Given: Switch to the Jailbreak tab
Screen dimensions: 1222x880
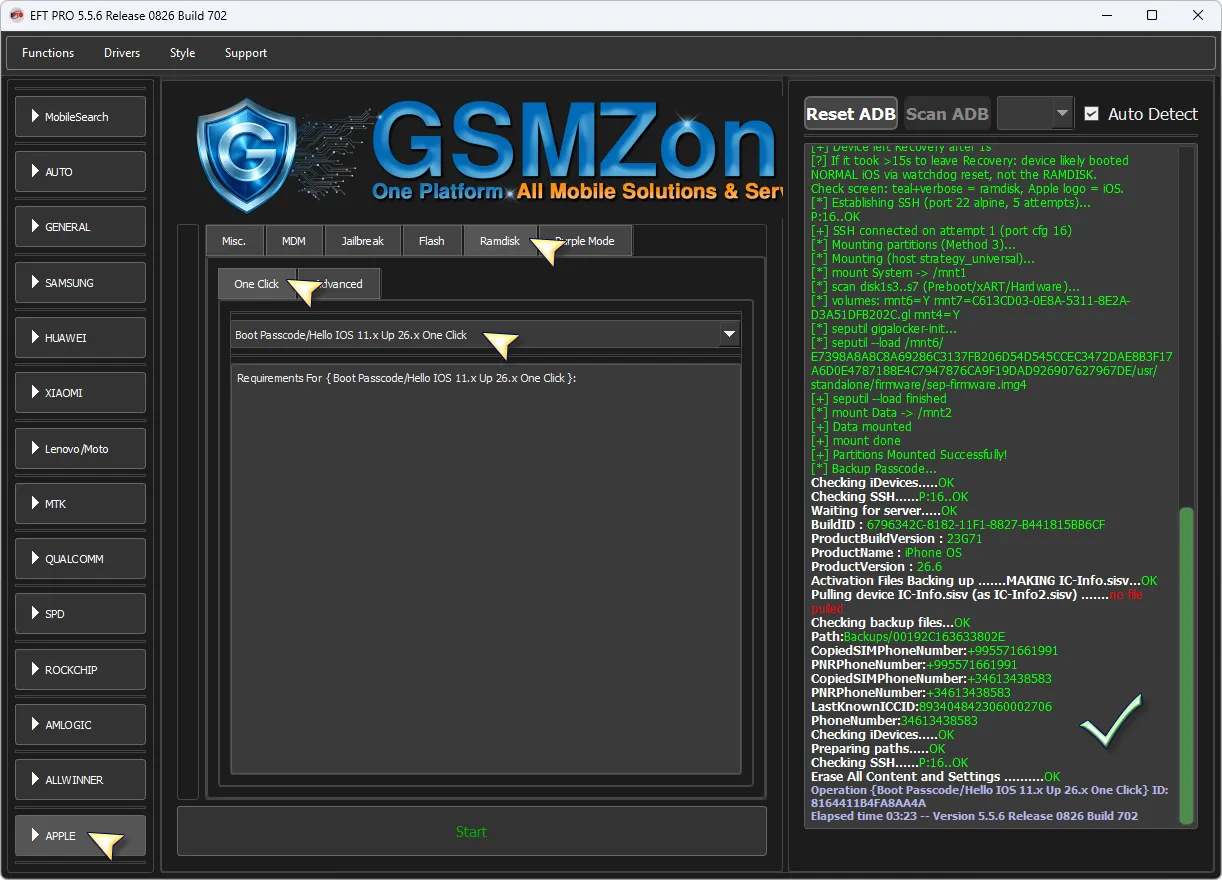Looking at the screenshot, I should tap(363, 241).
